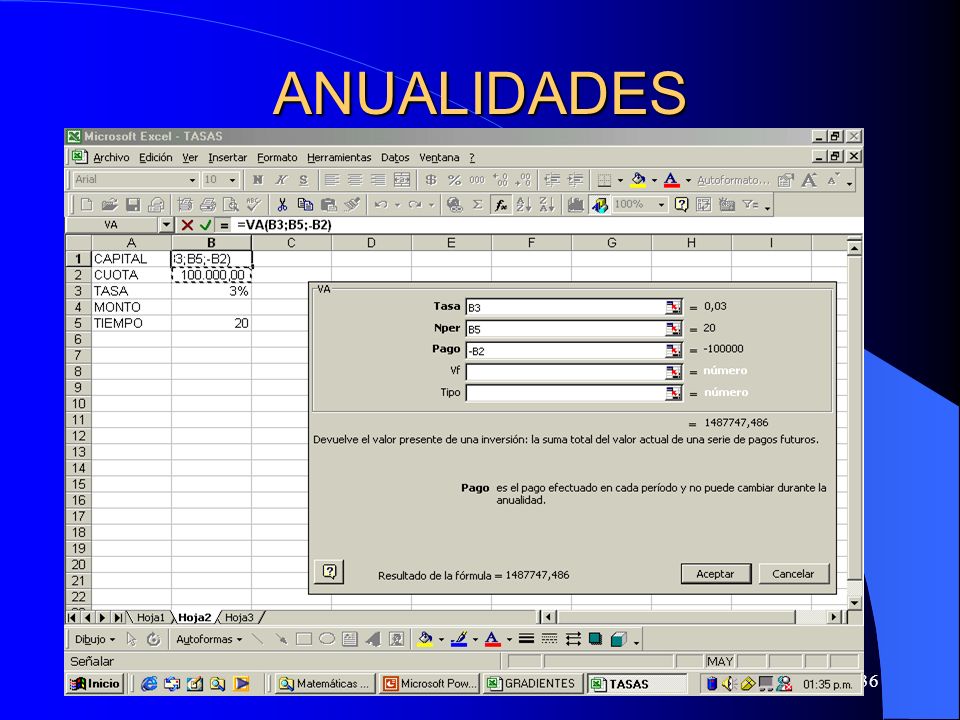
Task: Click the Tasa input field containing B3
Action: 565,307
